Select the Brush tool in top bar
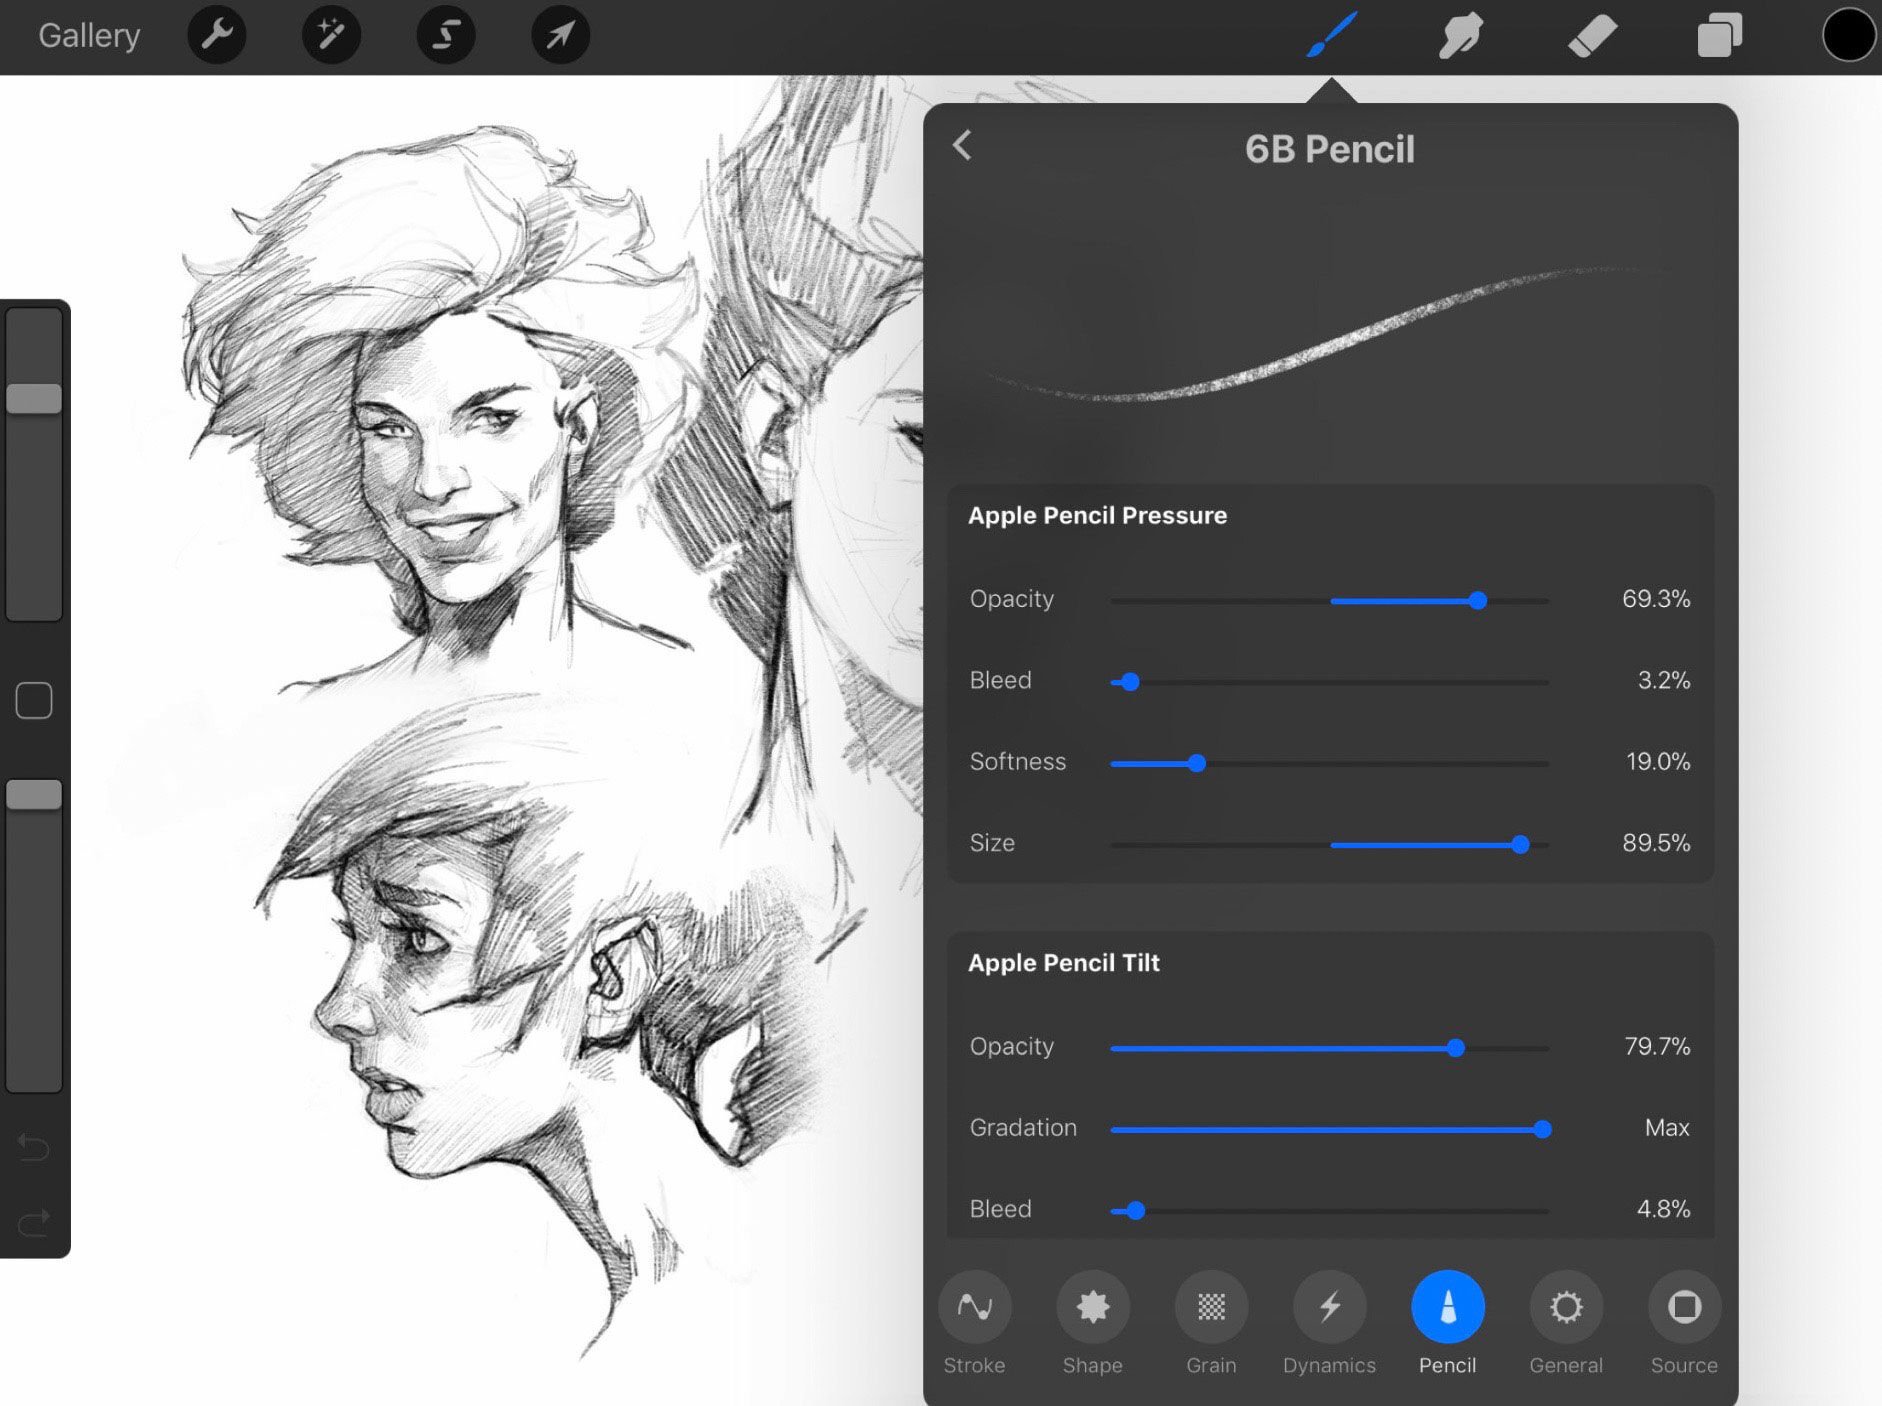The image size is (1882, 1406). [x=1331, y=35]
